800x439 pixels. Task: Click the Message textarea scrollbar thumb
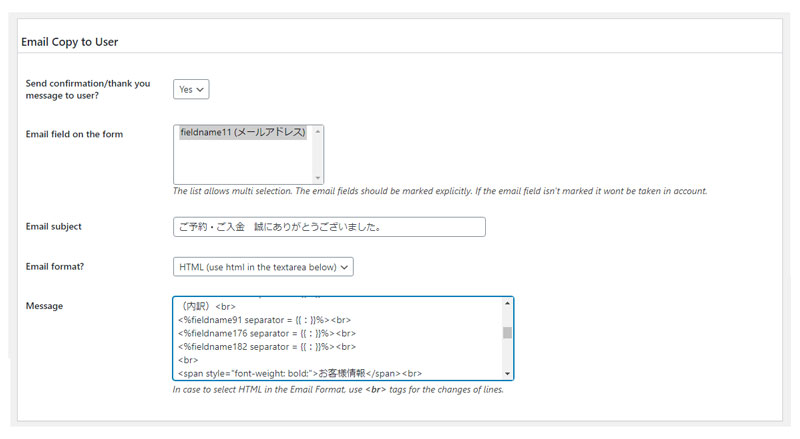pos(507,333)
